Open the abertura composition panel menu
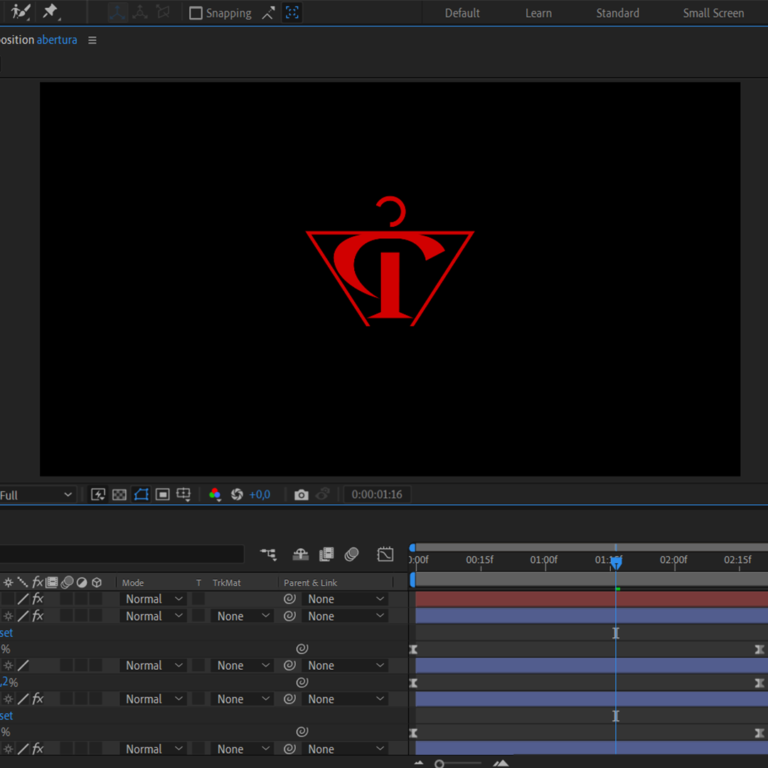Screen dimensions: 768x768 pyautogui.click(x=93, y=40)
